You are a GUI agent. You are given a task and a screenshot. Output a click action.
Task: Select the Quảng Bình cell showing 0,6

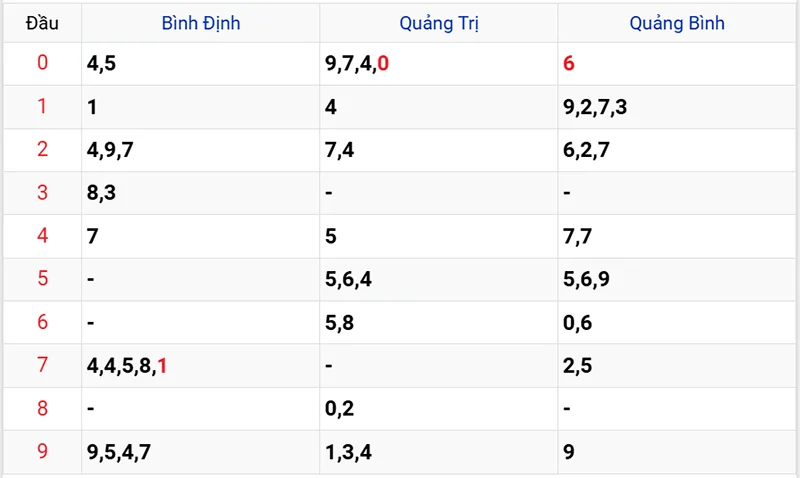tap(578, 322)
